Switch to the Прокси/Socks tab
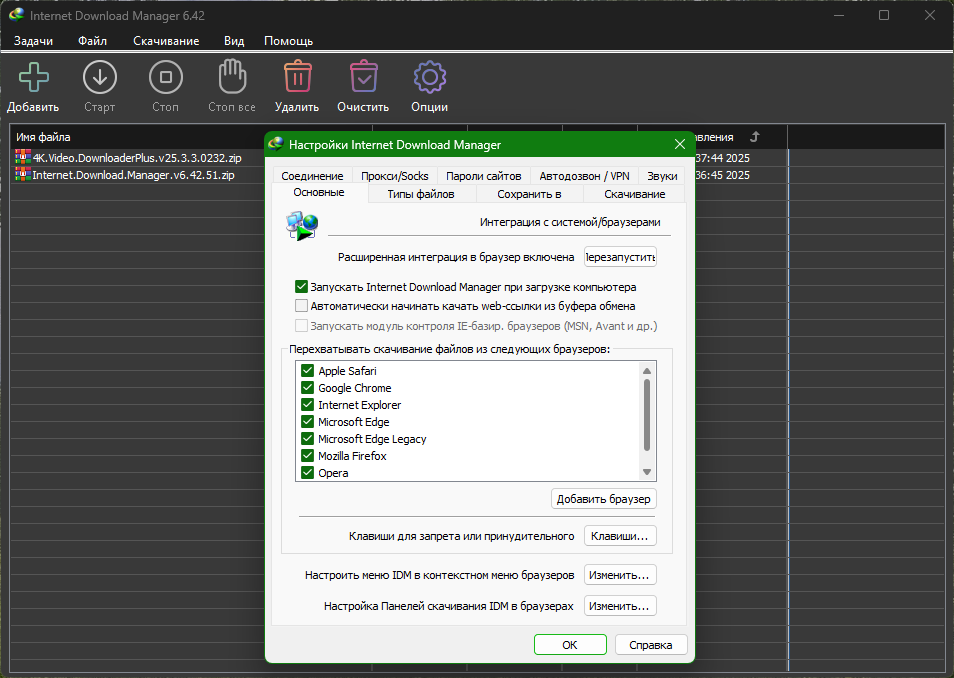 click(394, 176)
